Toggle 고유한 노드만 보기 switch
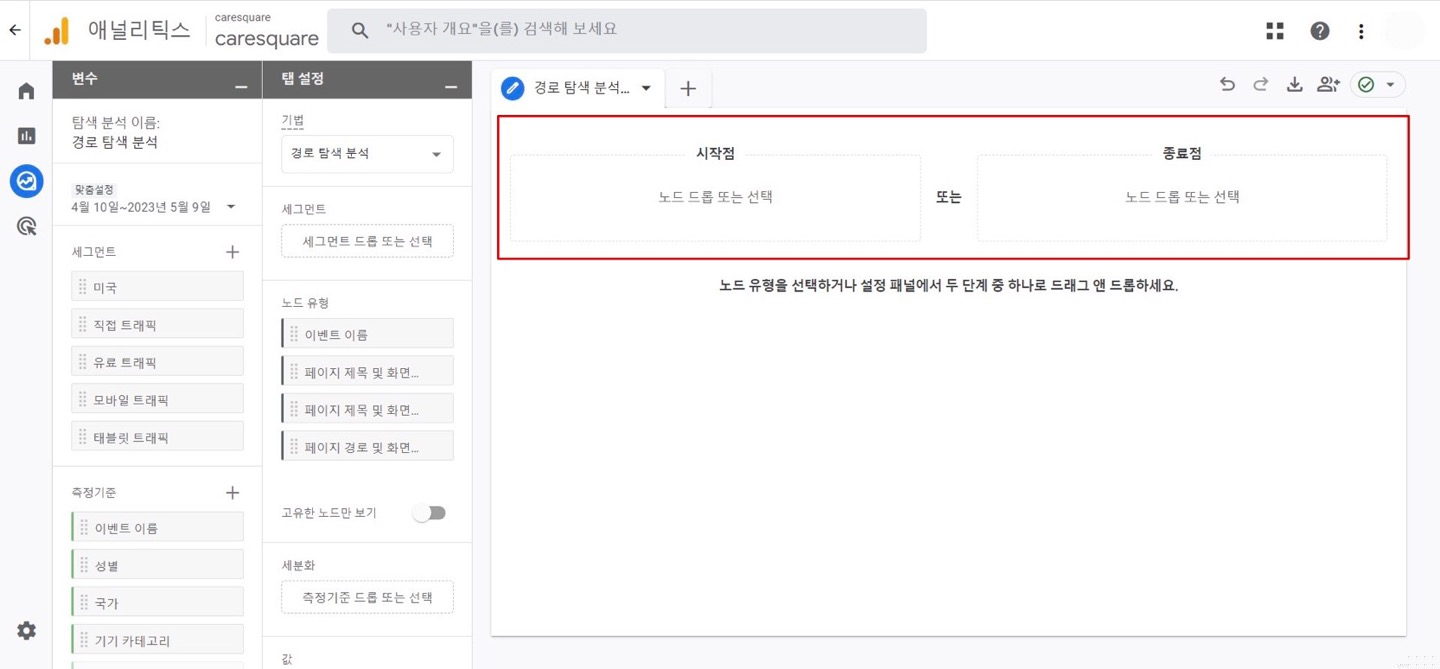 429,513
